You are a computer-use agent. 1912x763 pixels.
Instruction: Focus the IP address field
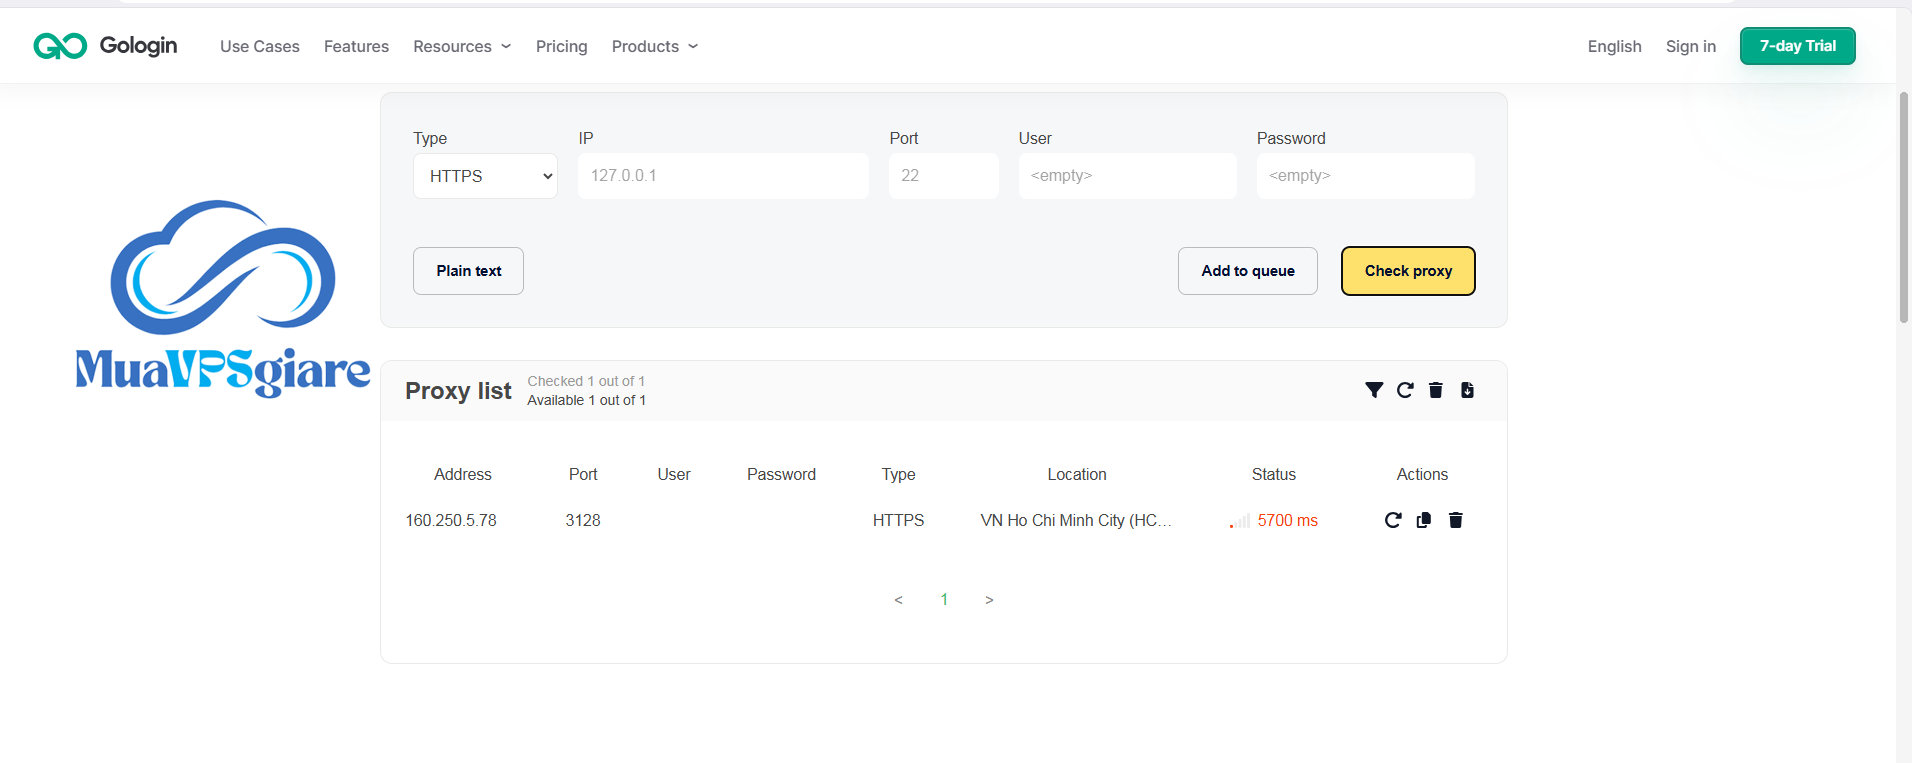[x=723, y=176]
